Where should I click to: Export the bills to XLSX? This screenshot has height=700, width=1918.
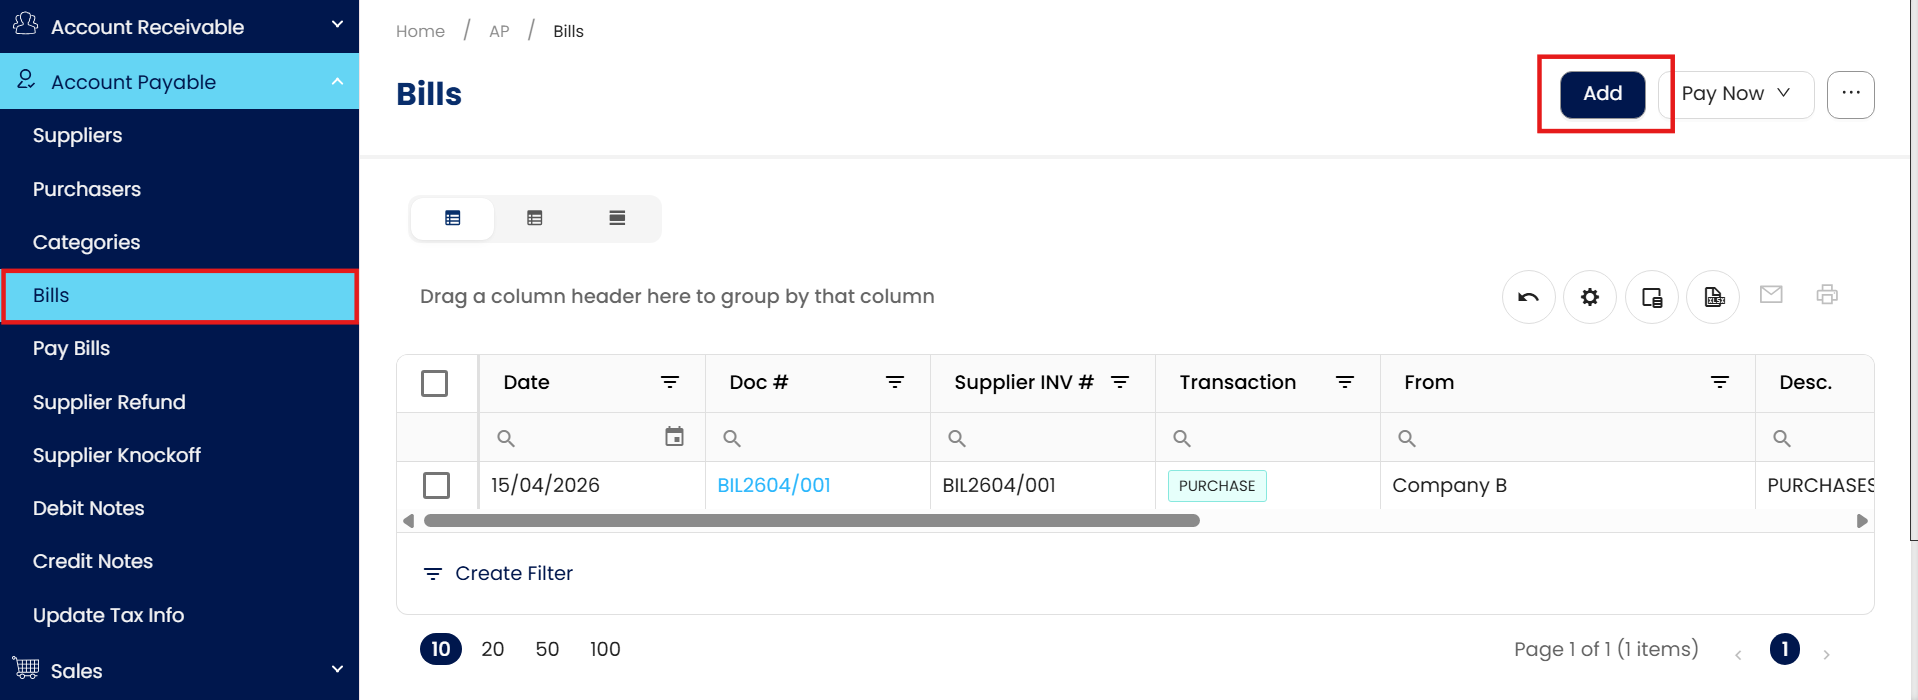[x=1714, y=297]
